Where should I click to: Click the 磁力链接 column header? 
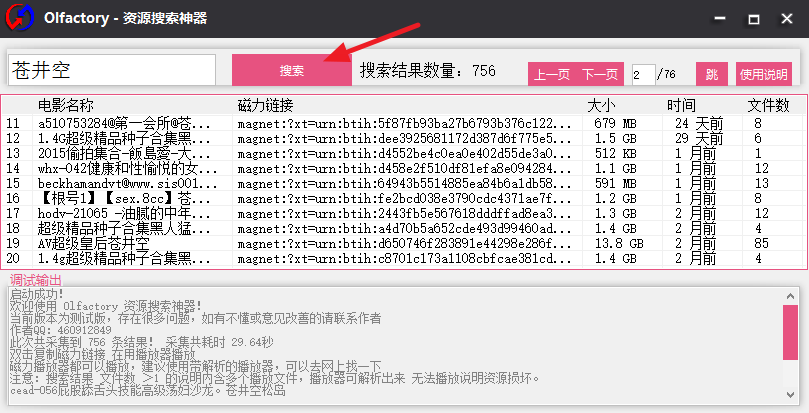coord(266,105)
